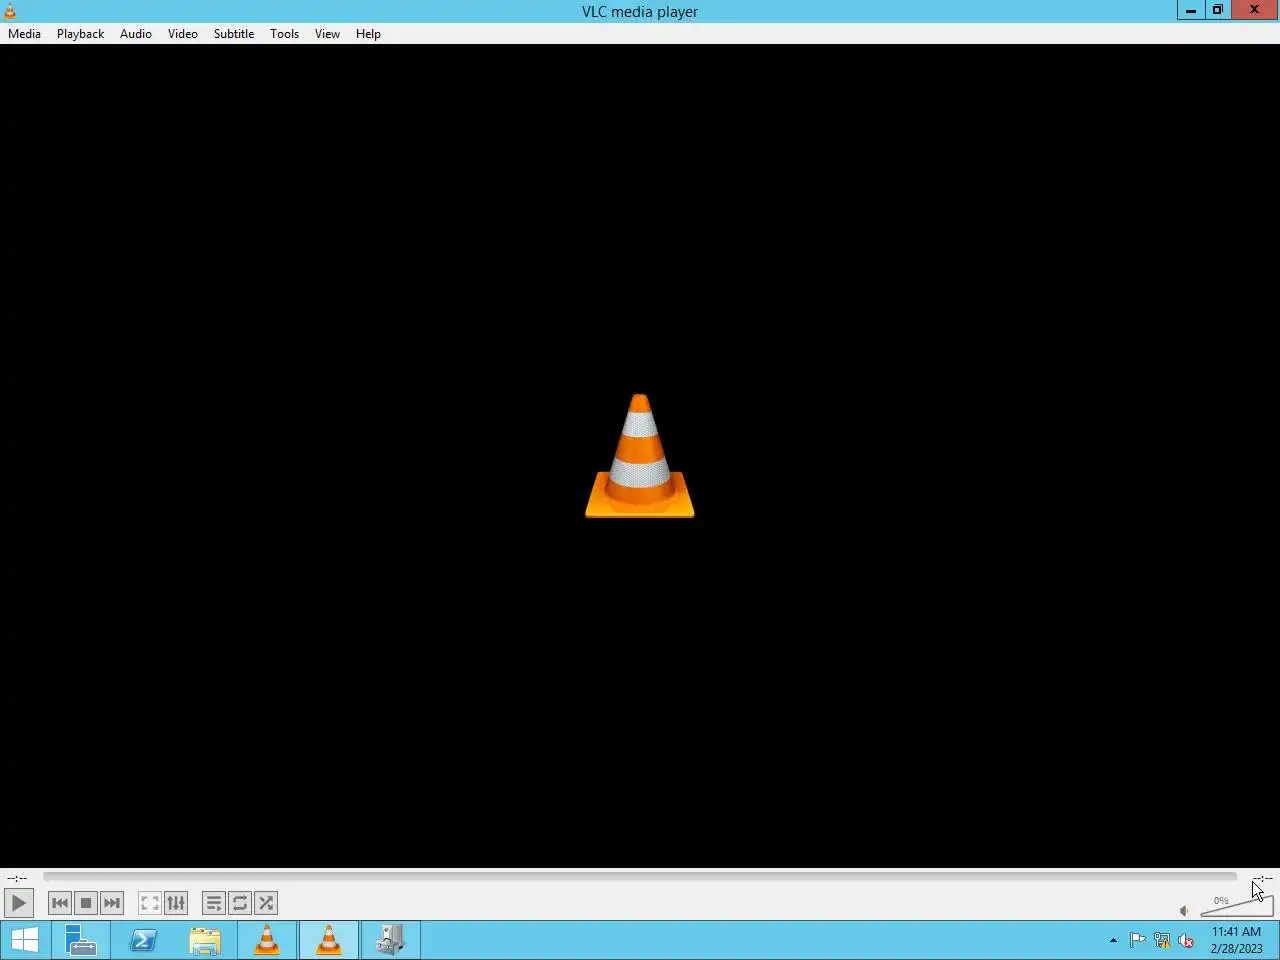
Task: Open File Explorer from taskbar
Action: 205,940
